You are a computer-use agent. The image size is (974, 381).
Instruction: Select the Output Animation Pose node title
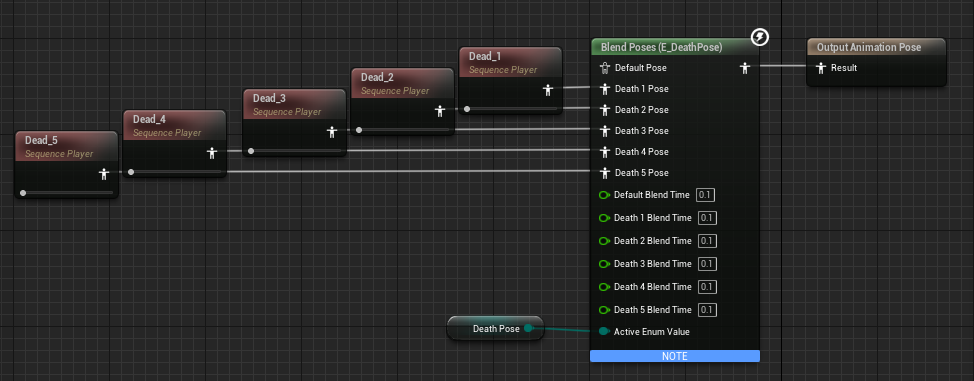point(868,47)
